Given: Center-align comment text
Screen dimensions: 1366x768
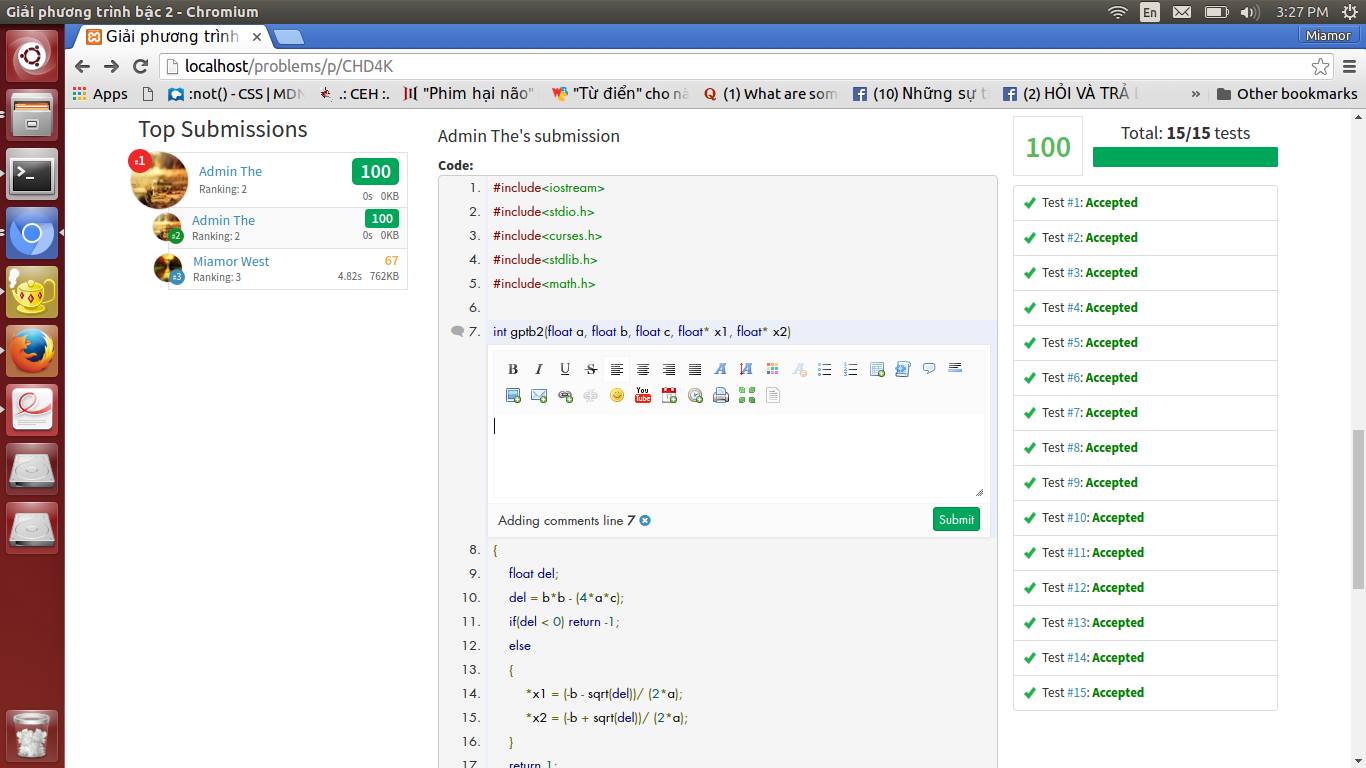Looking at the screenshot, I should 643,369.
